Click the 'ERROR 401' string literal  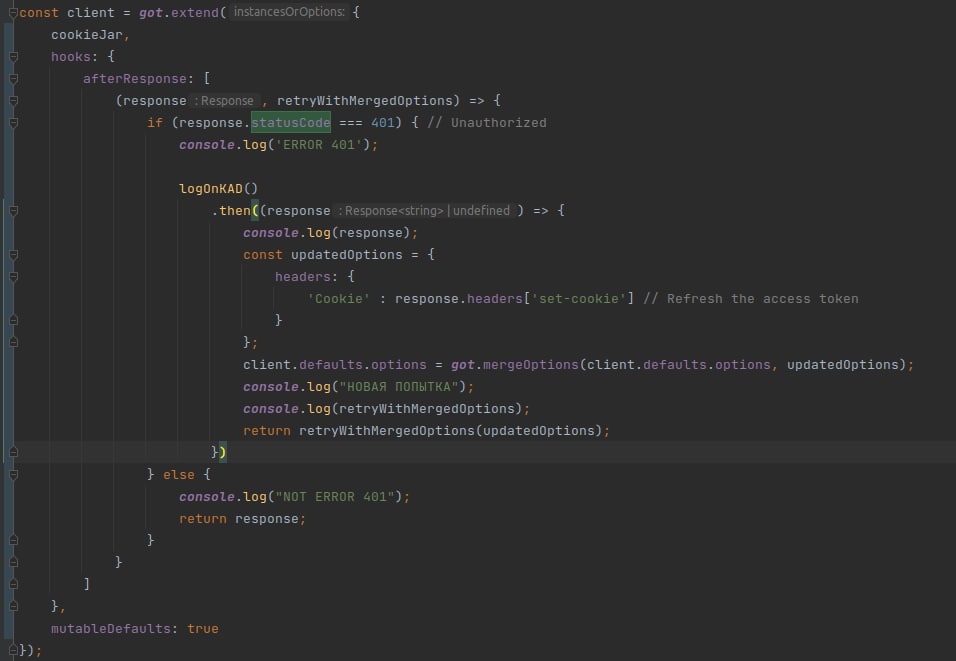[x=319, y=145]
